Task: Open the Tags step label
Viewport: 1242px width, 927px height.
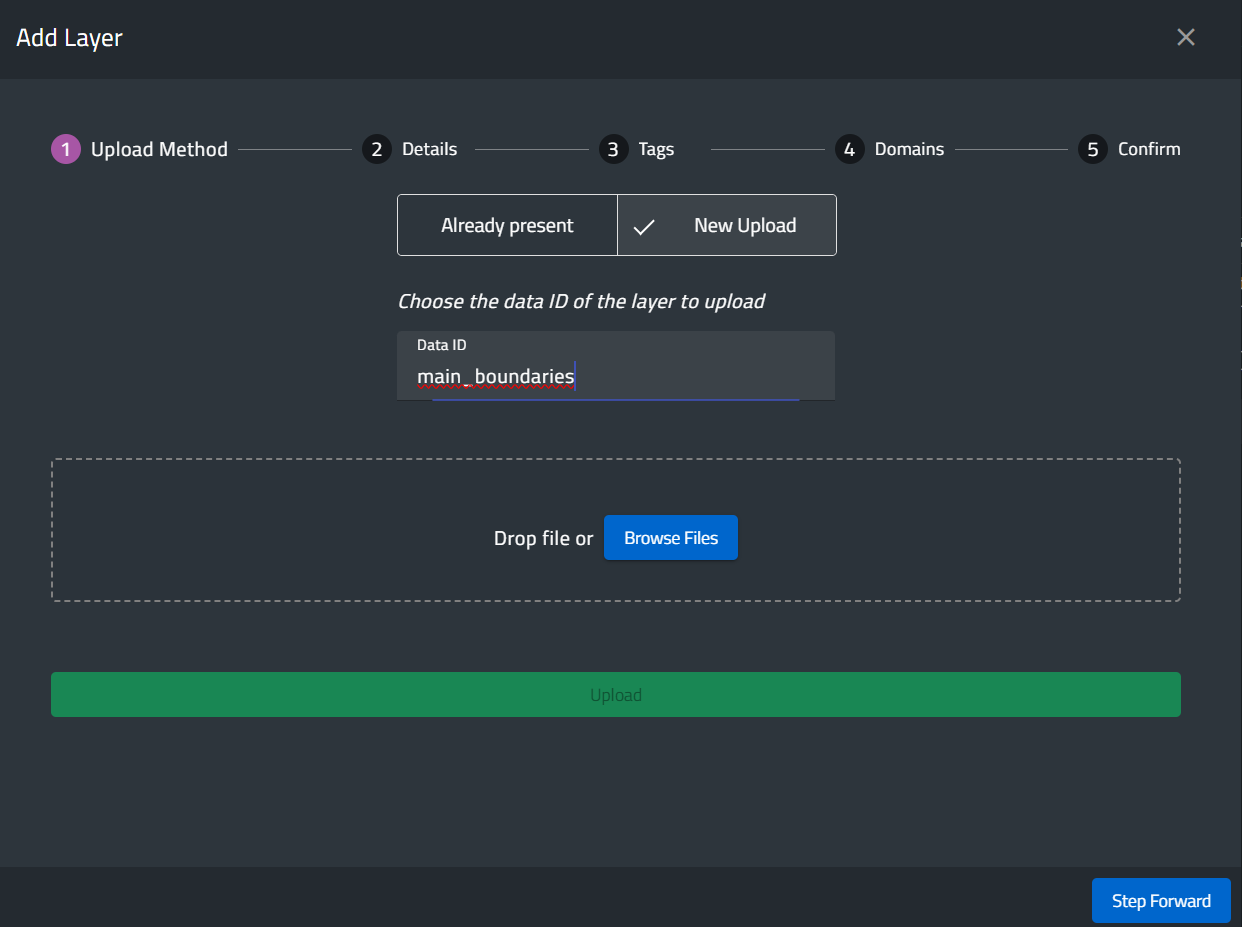Action: click(656, 150)
